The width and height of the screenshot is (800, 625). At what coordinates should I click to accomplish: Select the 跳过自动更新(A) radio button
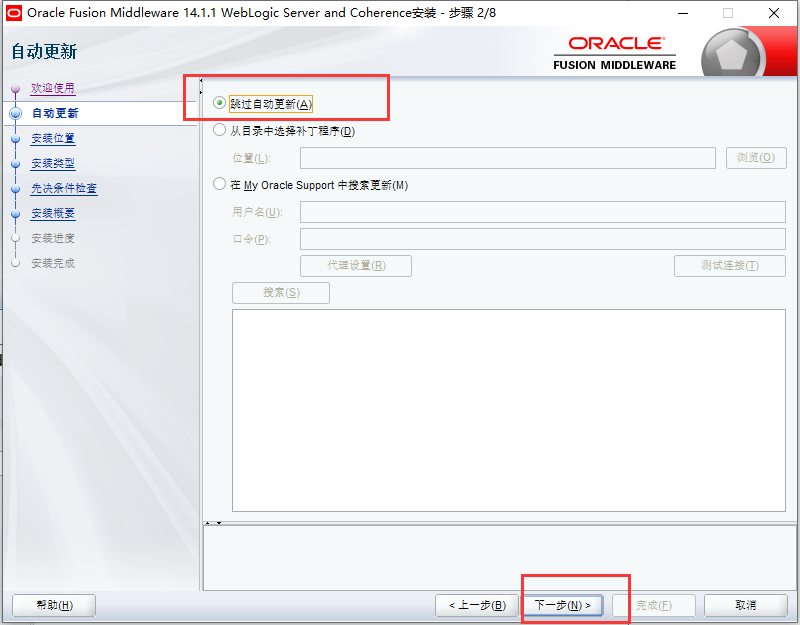click(219, 103)
